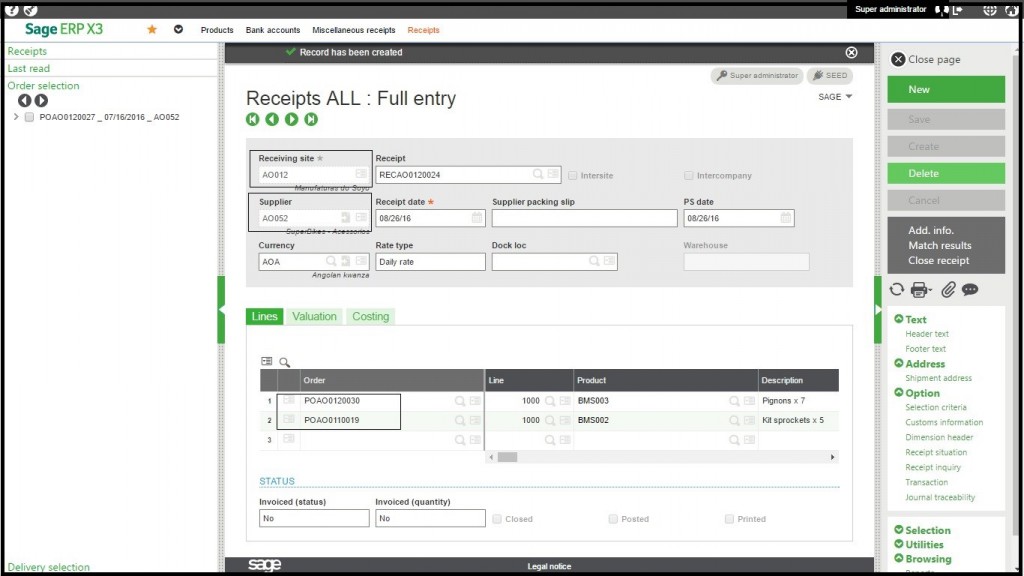Open the Products breadcrumb menu
The image size is (1024, 576).
click(x=217, y=30)
